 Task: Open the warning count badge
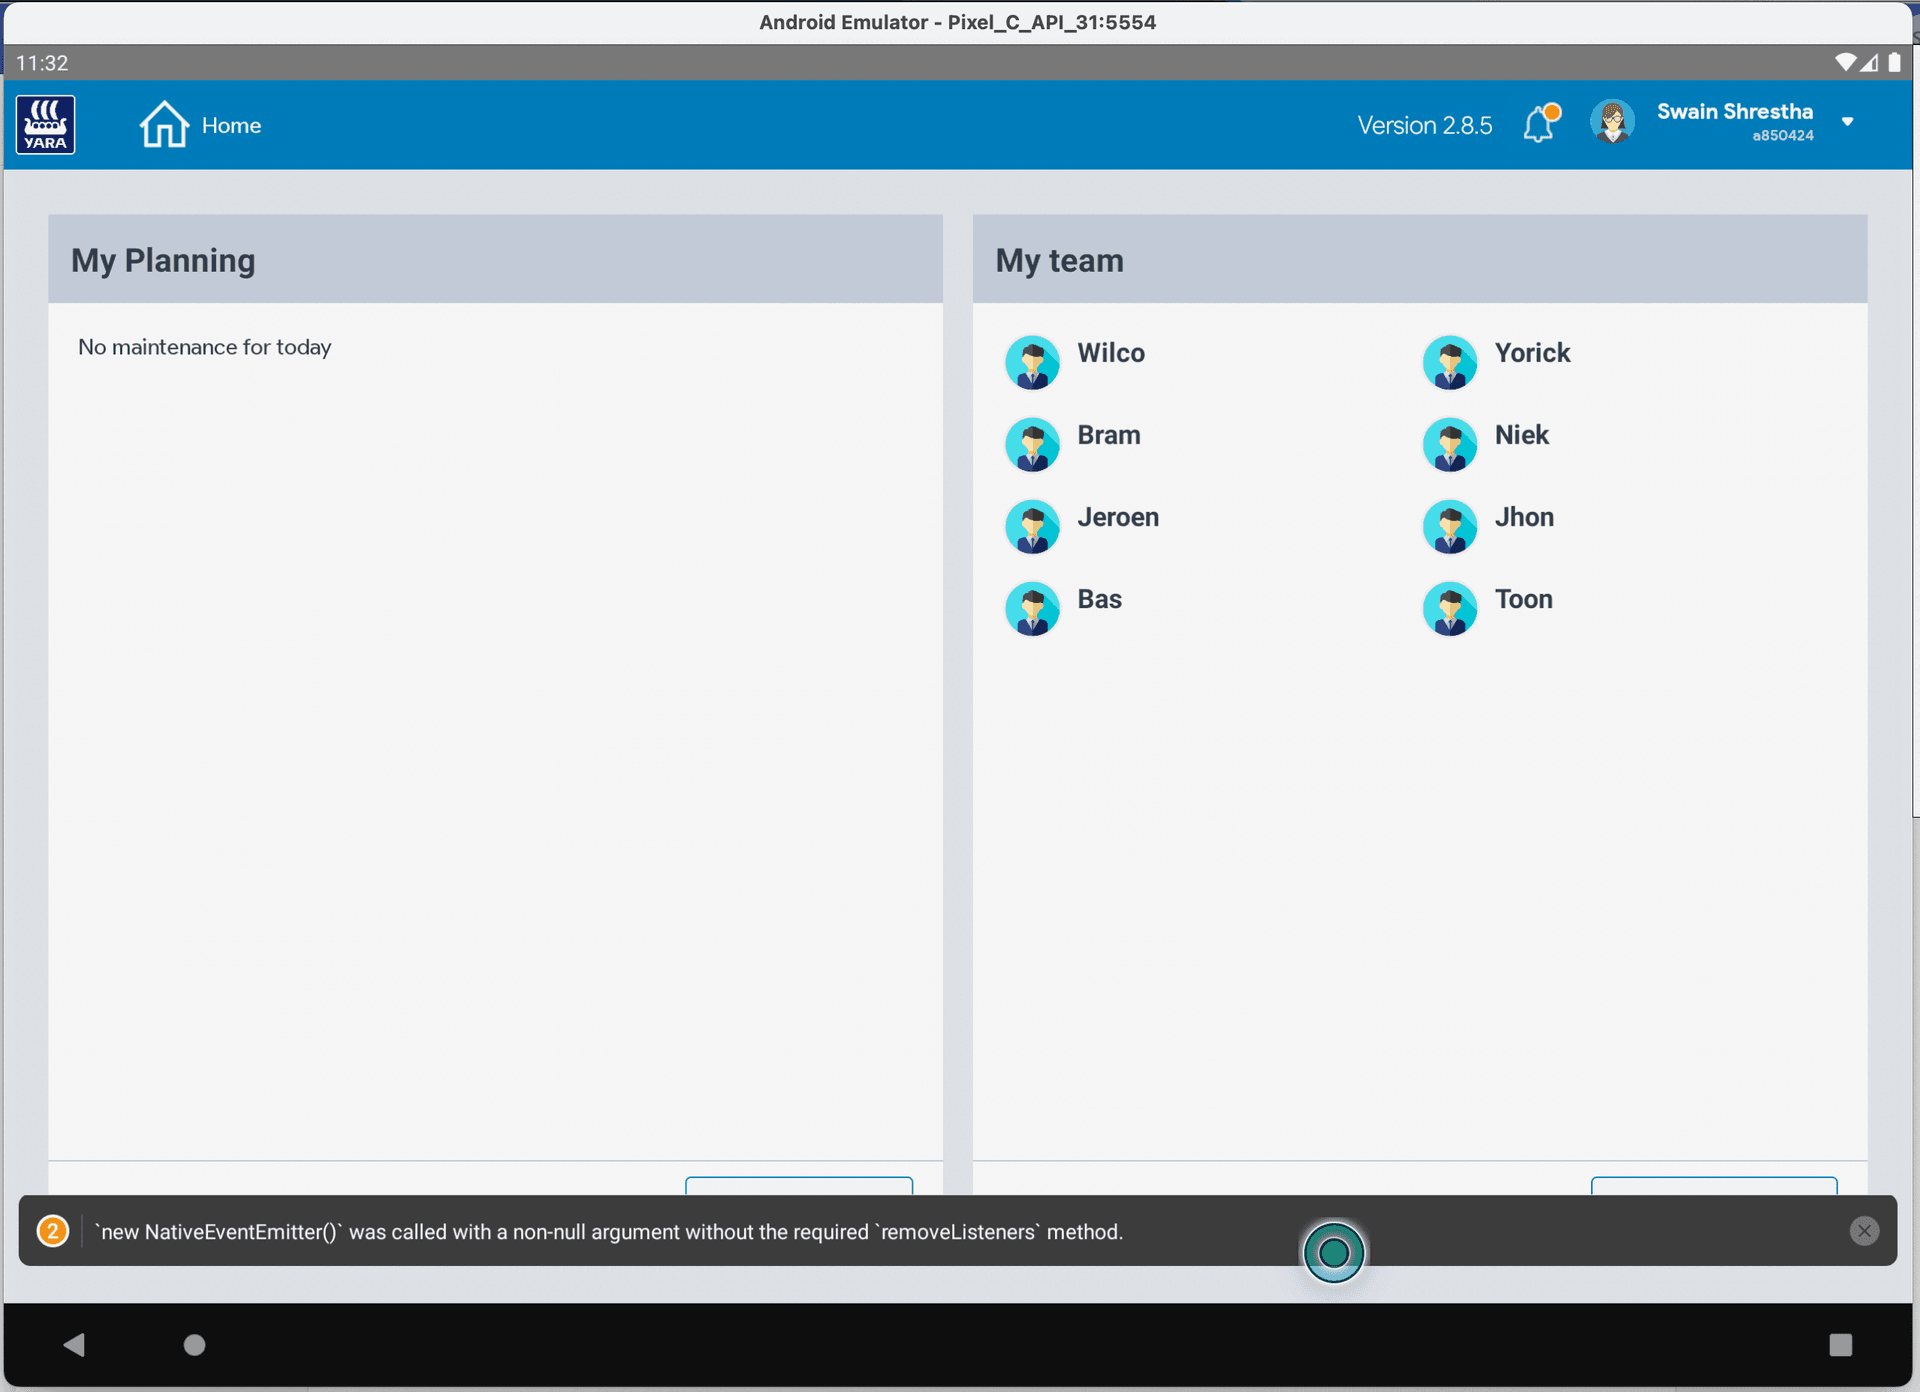(53, 1231)
